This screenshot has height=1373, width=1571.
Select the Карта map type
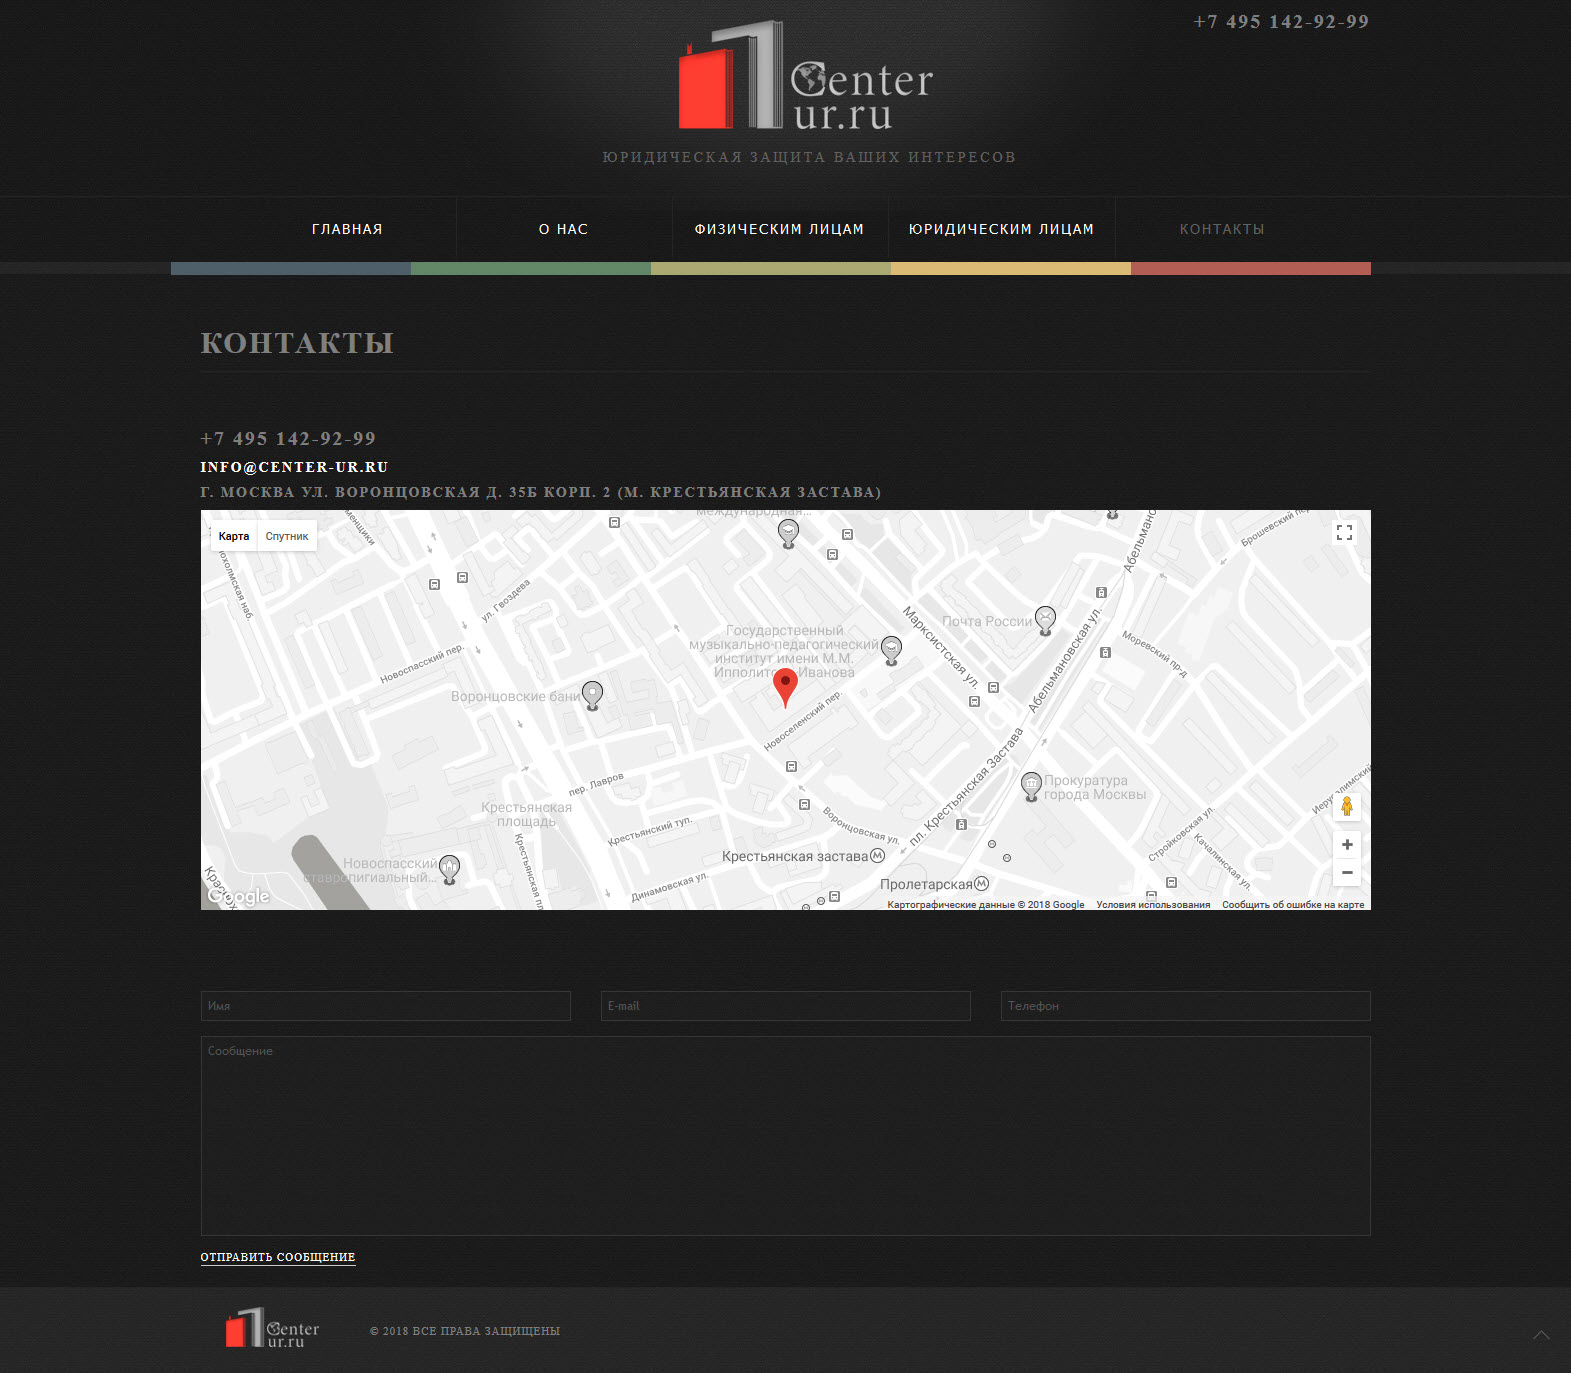point(234,536)
